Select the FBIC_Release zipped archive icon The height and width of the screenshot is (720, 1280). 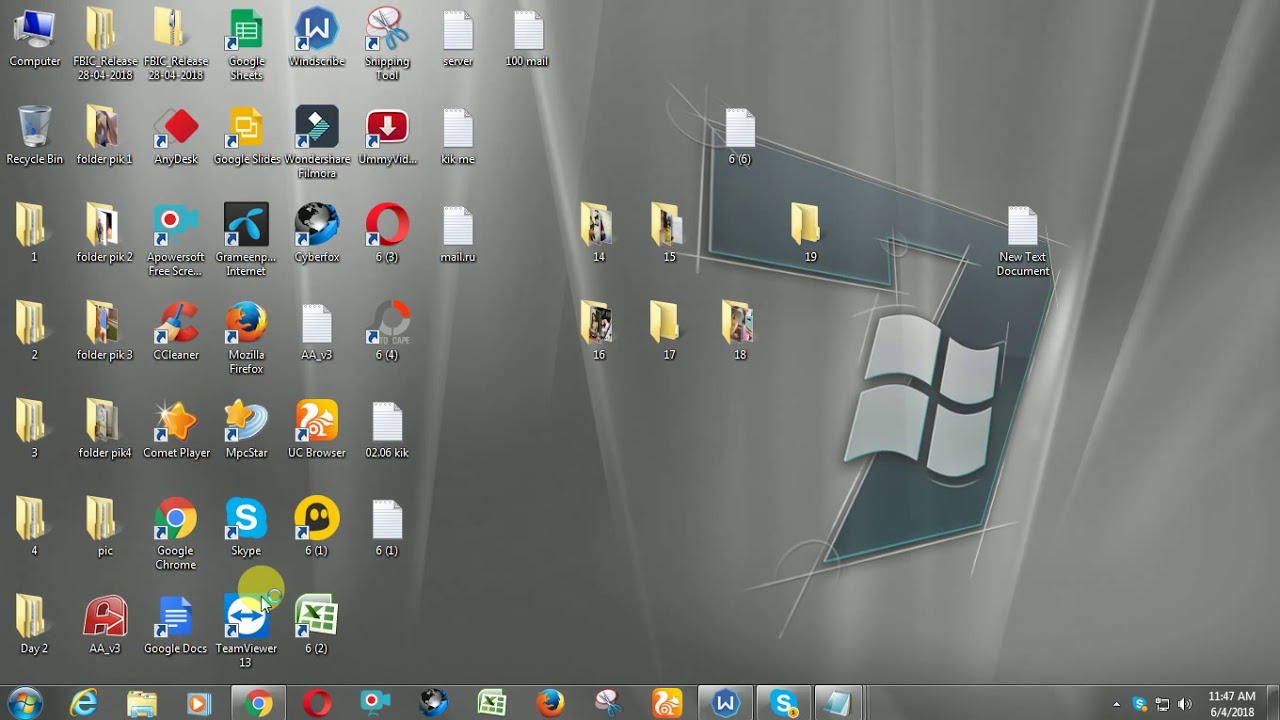coord(176,45)
